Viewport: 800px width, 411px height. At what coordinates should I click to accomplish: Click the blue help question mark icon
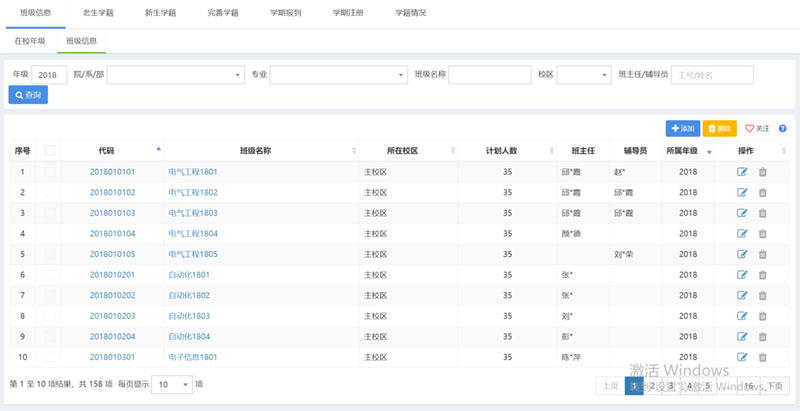click(782, 129)
